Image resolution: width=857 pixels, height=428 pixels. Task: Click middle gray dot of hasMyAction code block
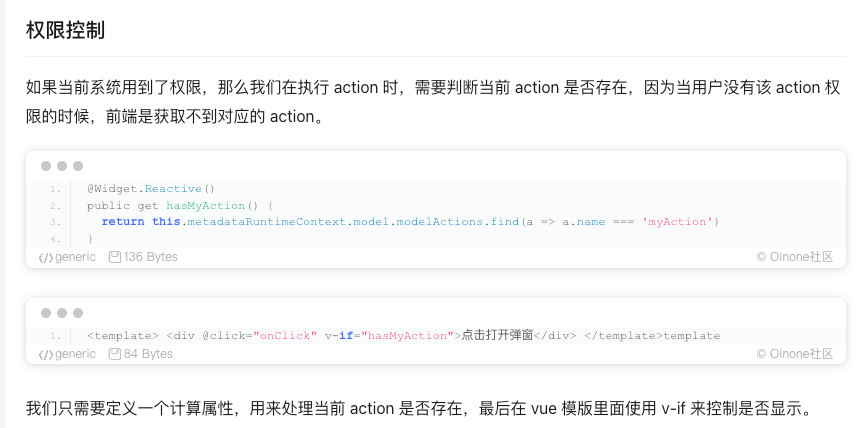pos(62,166)
